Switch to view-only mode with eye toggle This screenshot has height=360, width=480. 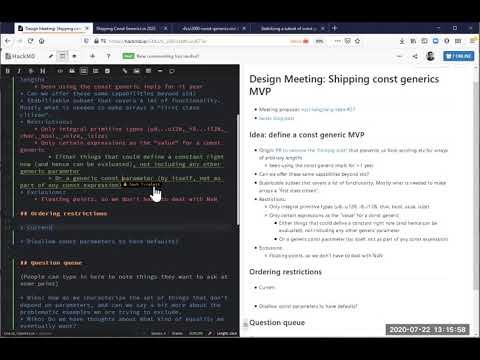pyautogui.click(x=74, y=56)
